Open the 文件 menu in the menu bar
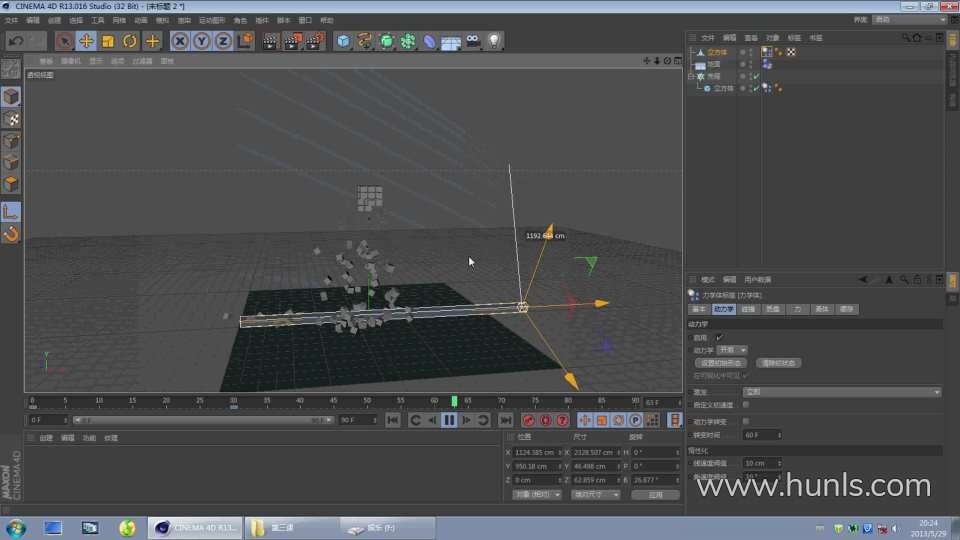Image resolution: width=960 pixels, height=540 pixels. 11,20
